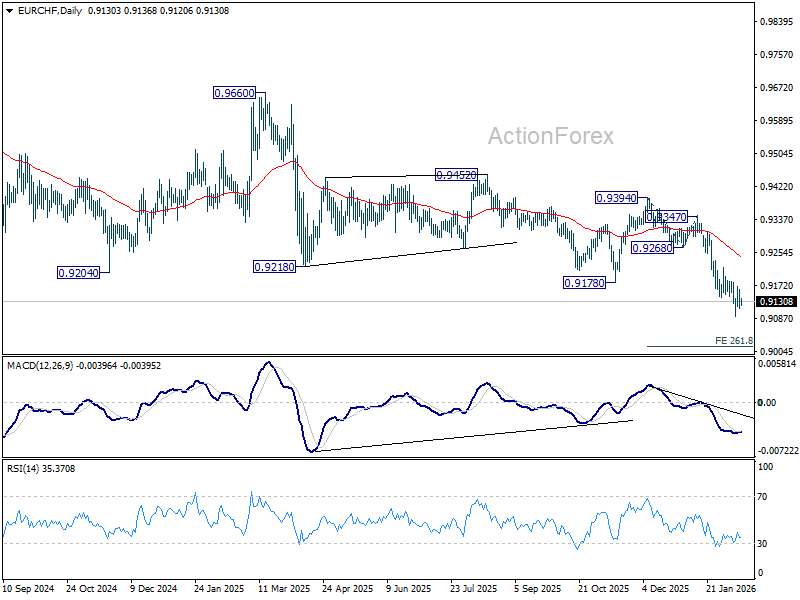800x600 pixels.
Task: Click the MACD(12,26,9) indicator title
Action: pyautogui.click(x=40, y=366)
